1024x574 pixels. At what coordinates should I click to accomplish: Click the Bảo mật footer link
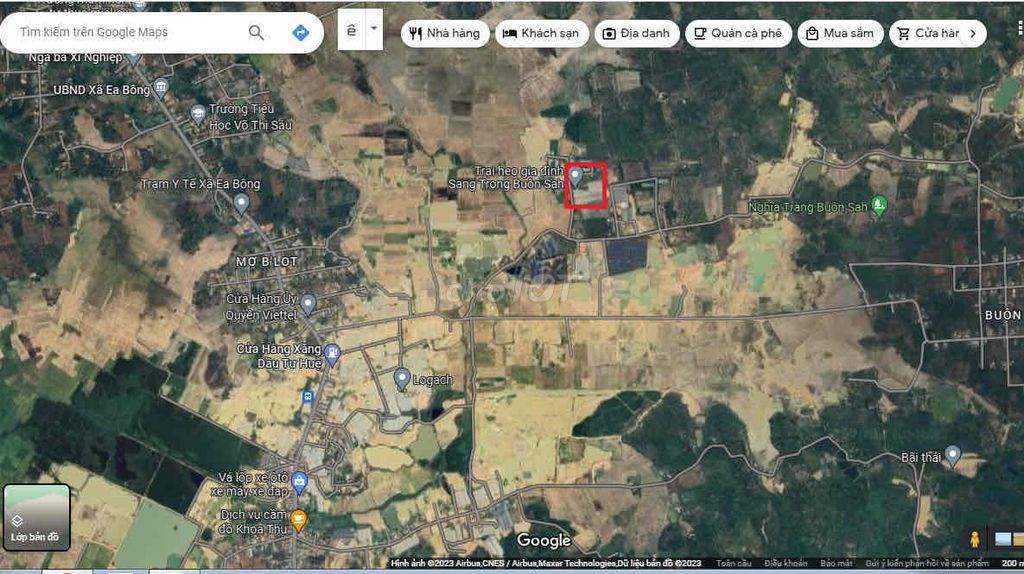(836, 564)
